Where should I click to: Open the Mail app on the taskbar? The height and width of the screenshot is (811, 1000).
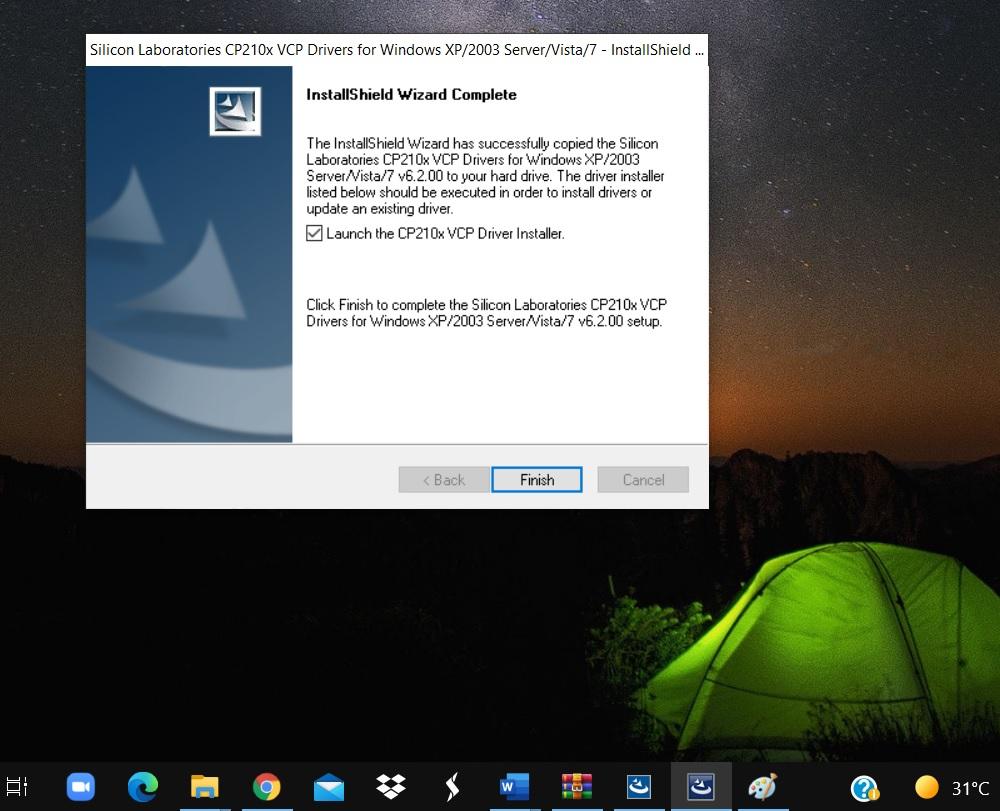point(329,787)
